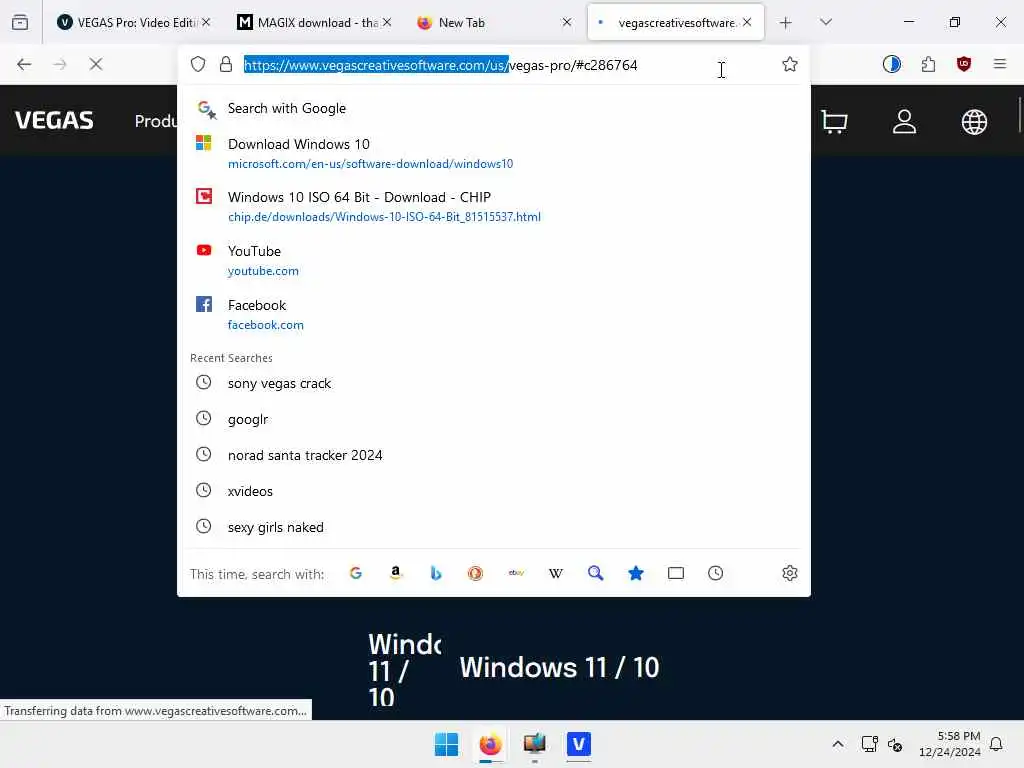The height and width of the screenshot is (768, 1024).
Task: Open the user account icon on VEGAS site
Action: (x=904, y=121)
